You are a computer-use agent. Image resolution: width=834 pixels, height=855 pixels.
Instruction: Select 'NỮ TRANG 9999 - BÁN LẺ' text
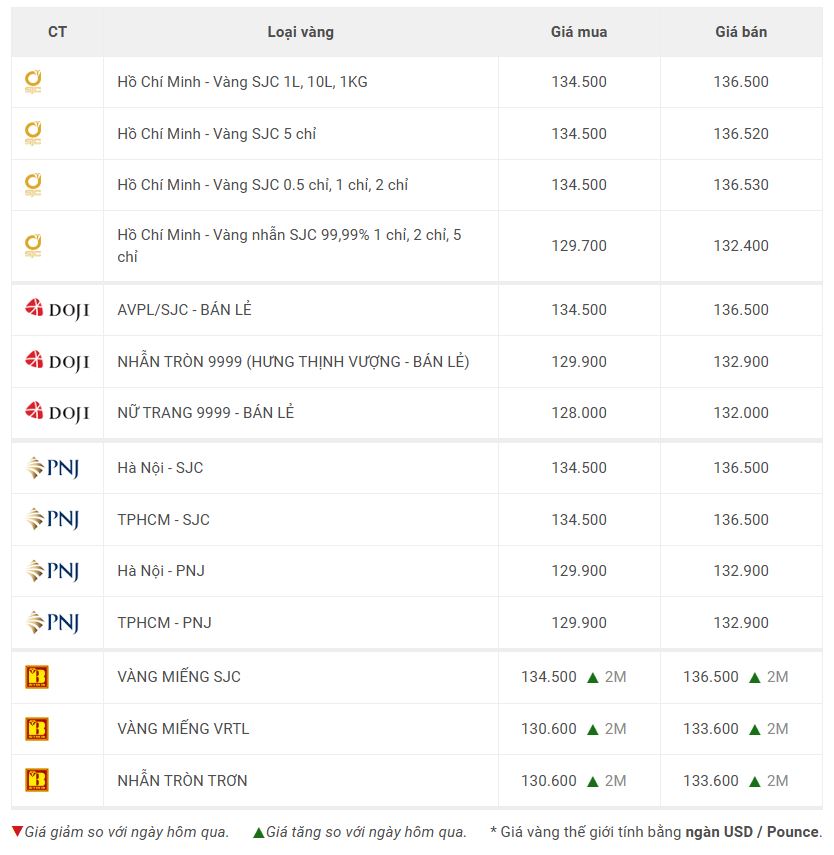[x=206, y=412]
